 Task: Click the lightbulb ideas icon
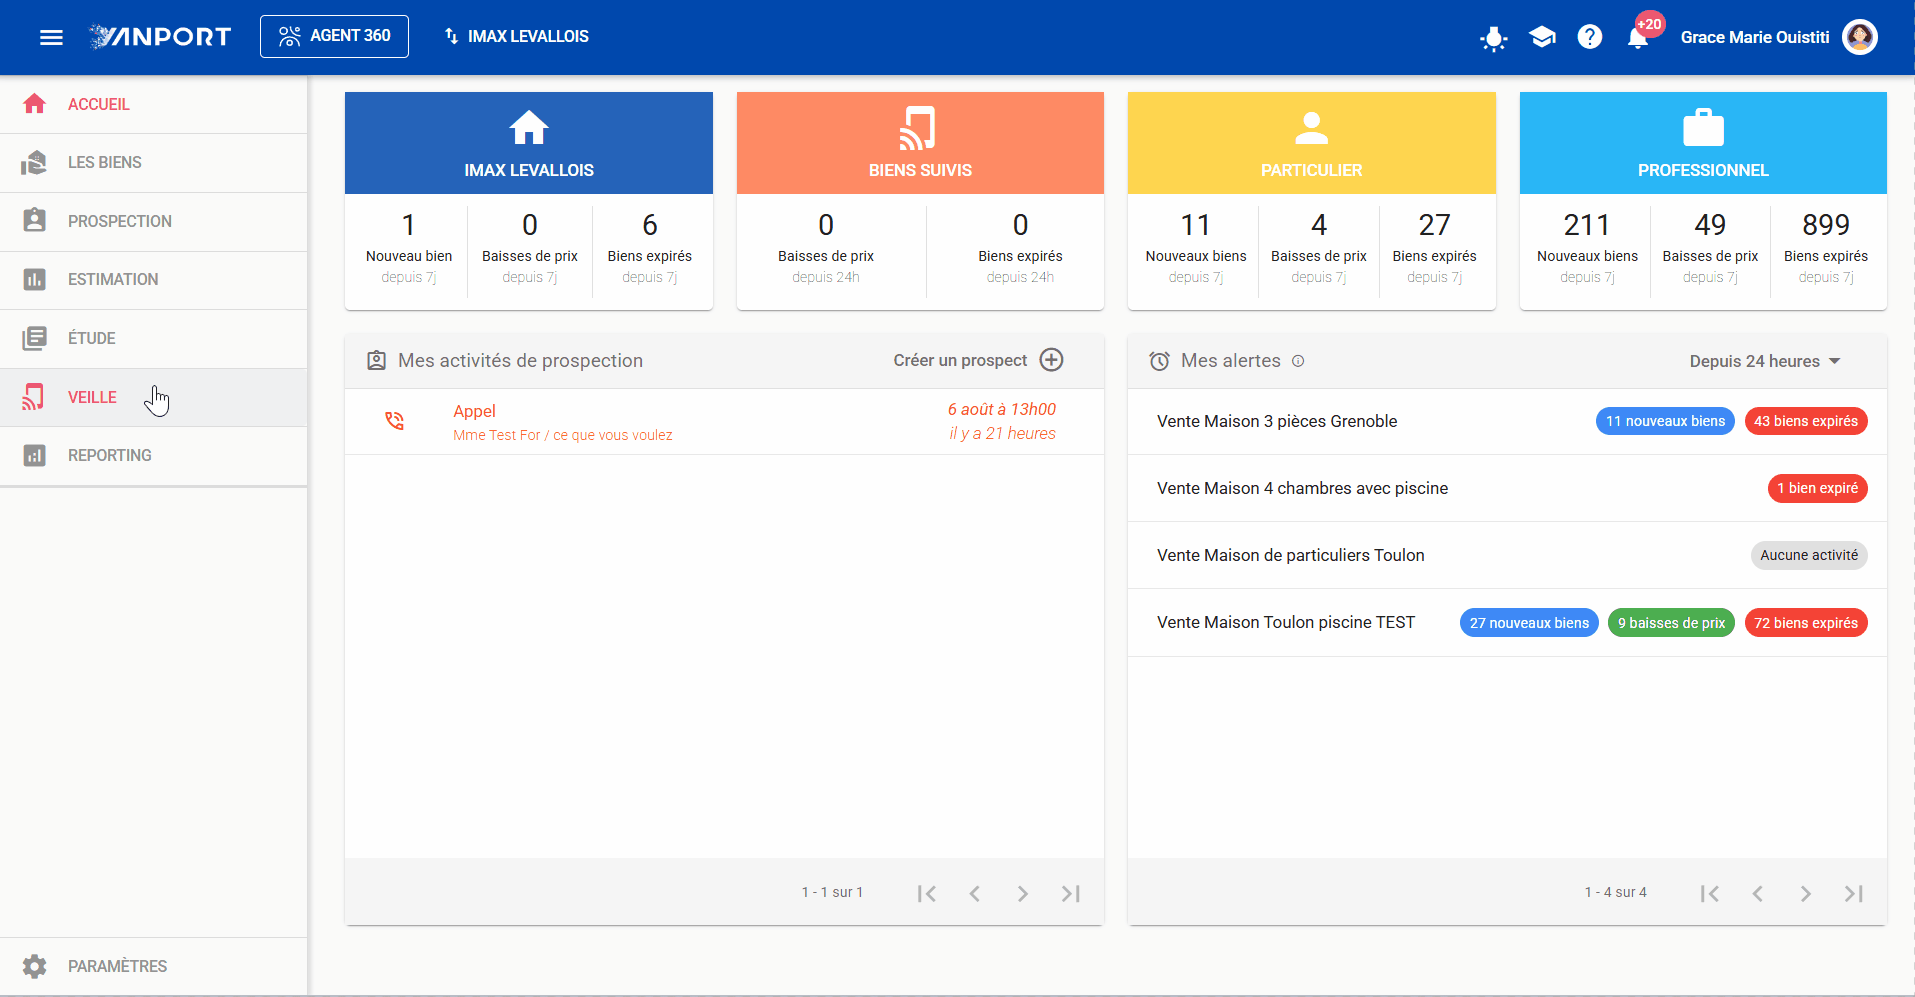(x=1493, y=38)
